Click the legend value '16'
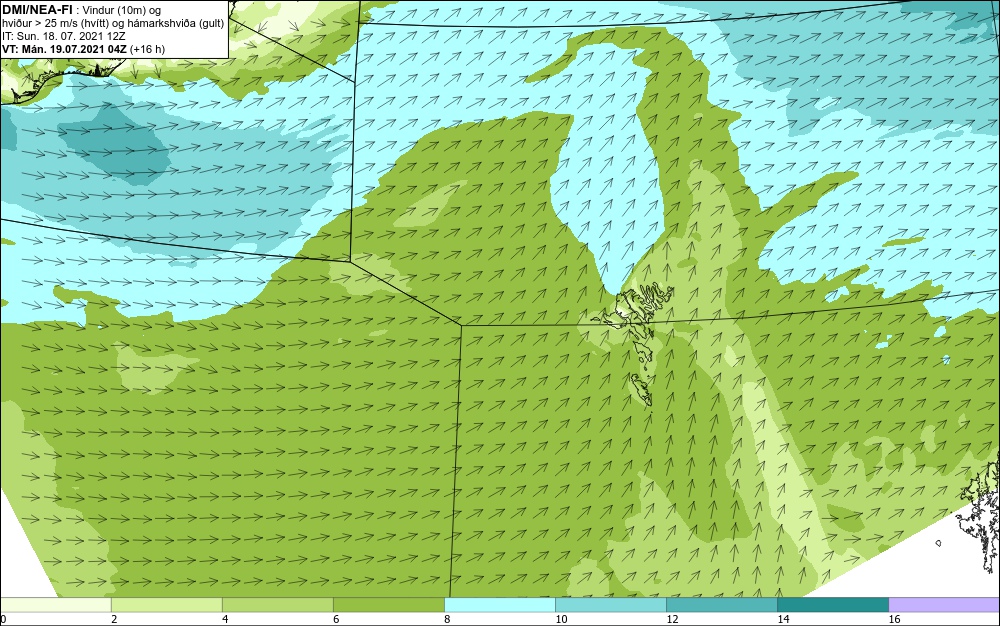Image resolution: width=1000 pixels, height=626 pixels. coord(894,619)
